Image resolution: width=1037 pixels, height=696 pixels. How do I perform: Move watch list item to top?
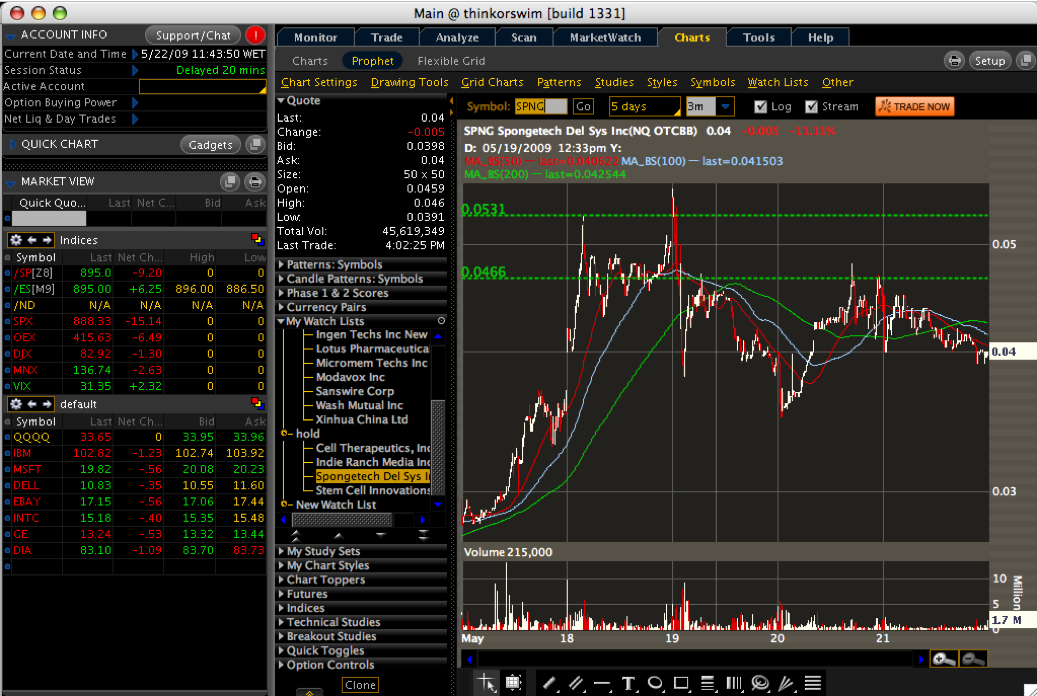(296, 535)
